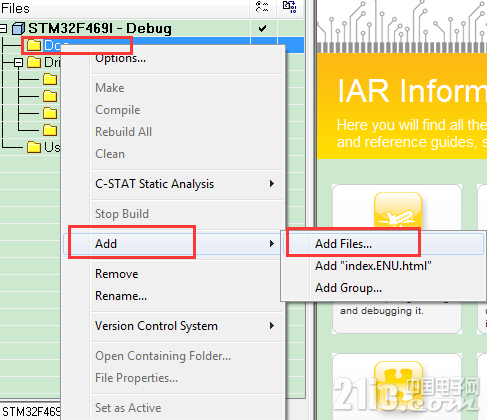Select the highlighted Doc folder icon
Screen dimensions: 487x420
(x=34, y=45)
